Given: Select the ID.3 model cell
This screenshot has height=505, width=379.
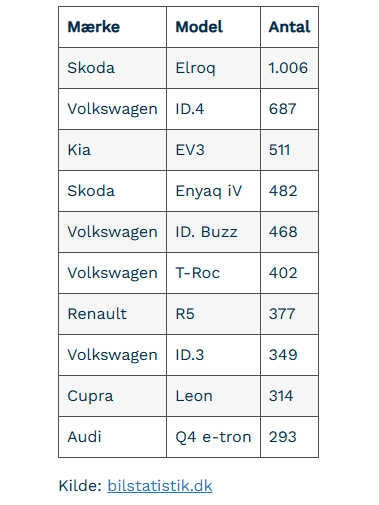Looking at the screenshot, I should [213, 355].
